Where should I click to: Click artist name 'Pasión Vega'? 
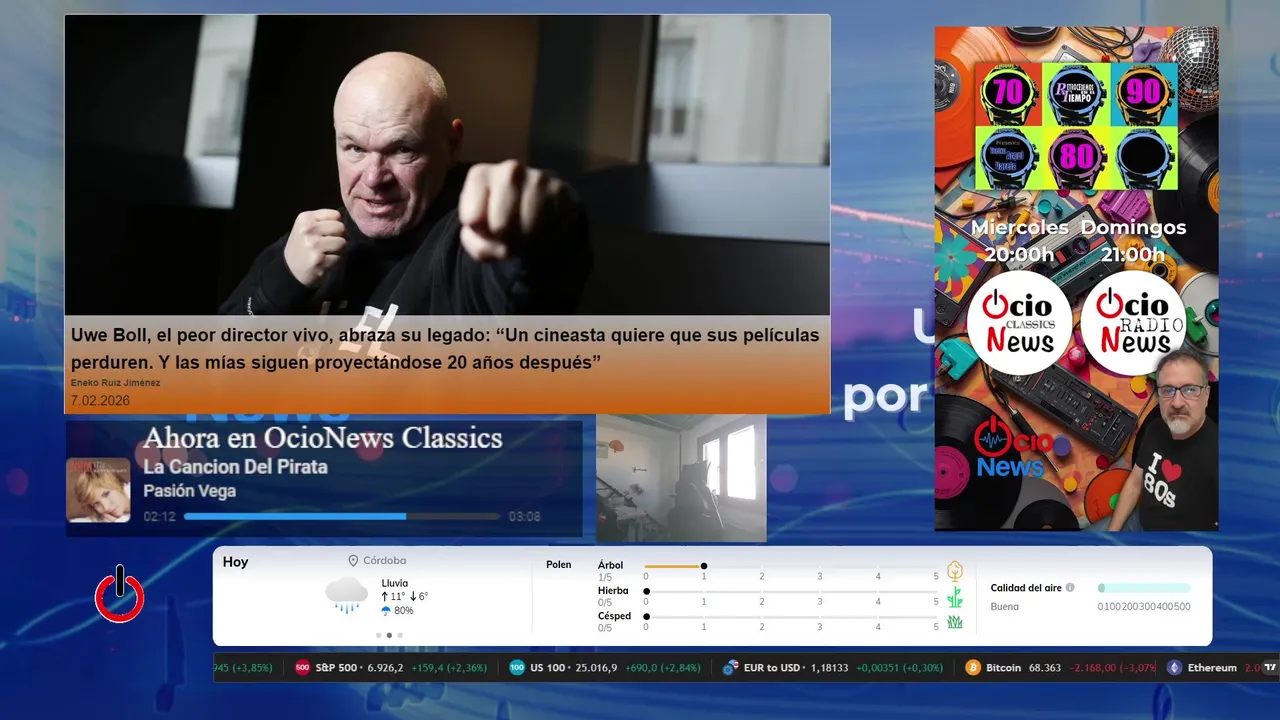(x=189, y=491)
